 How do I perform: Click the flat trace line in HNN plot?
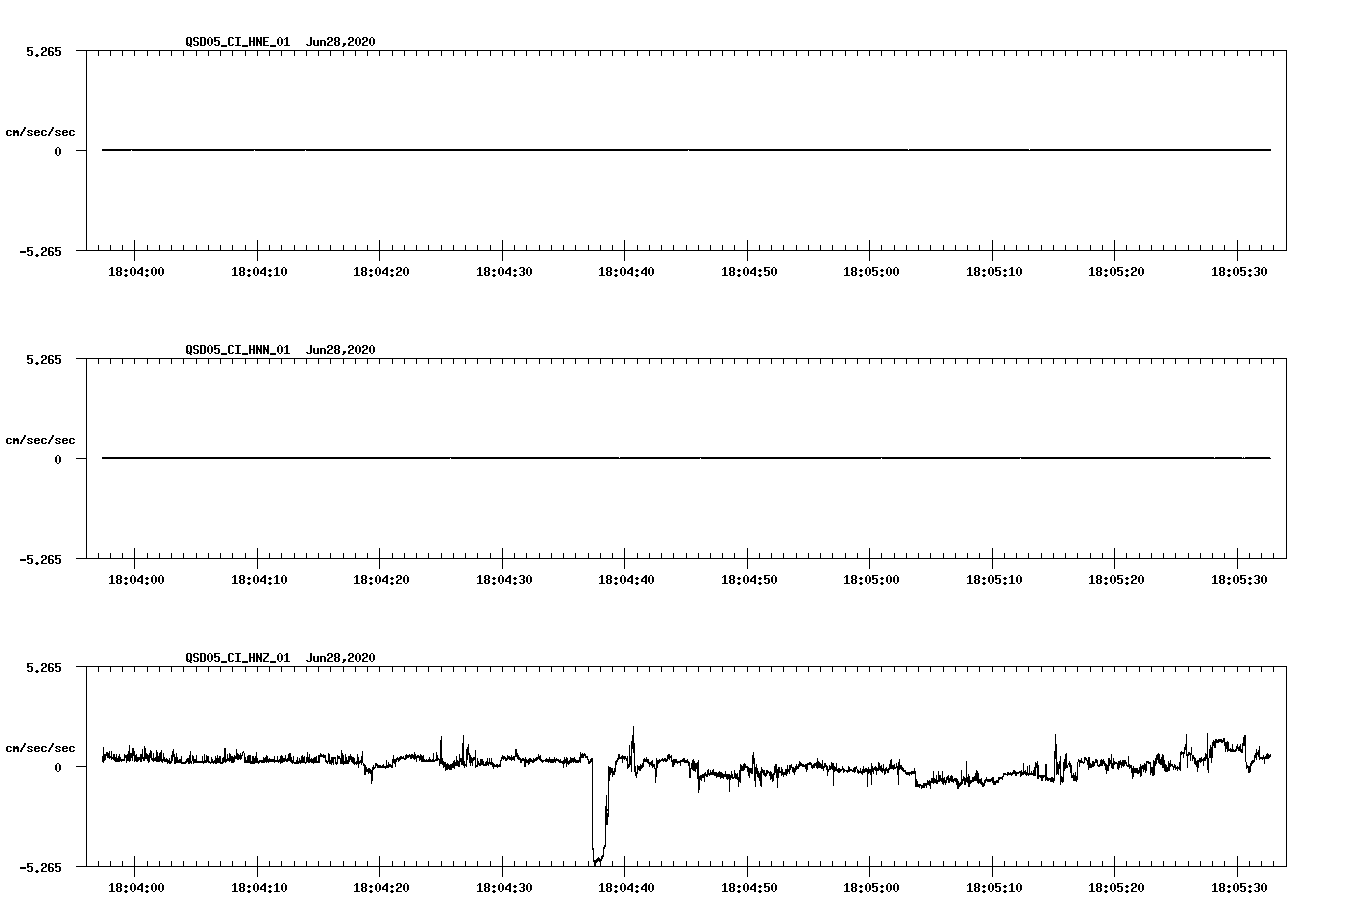(686, 458)
